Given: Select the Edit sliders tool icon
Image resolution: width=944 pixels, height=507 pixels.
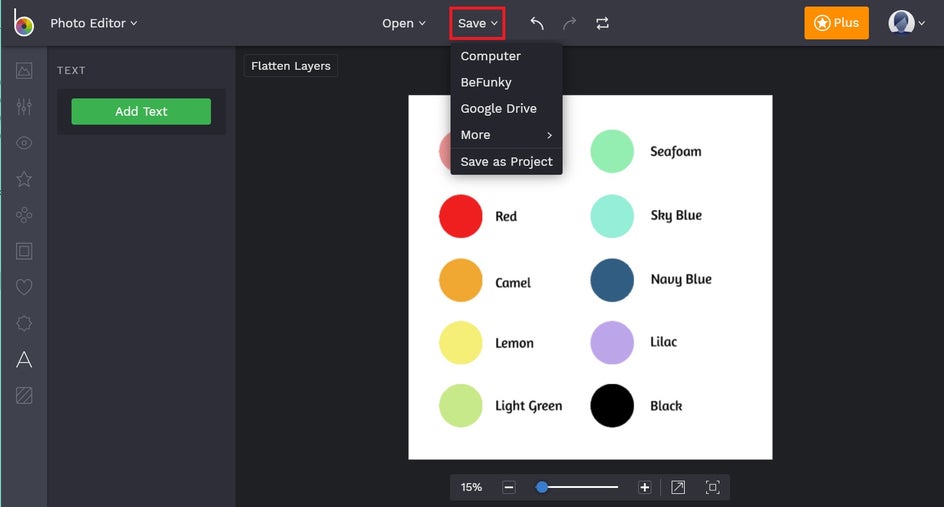Looking at the screenshot, I should (x=24, y=107).
